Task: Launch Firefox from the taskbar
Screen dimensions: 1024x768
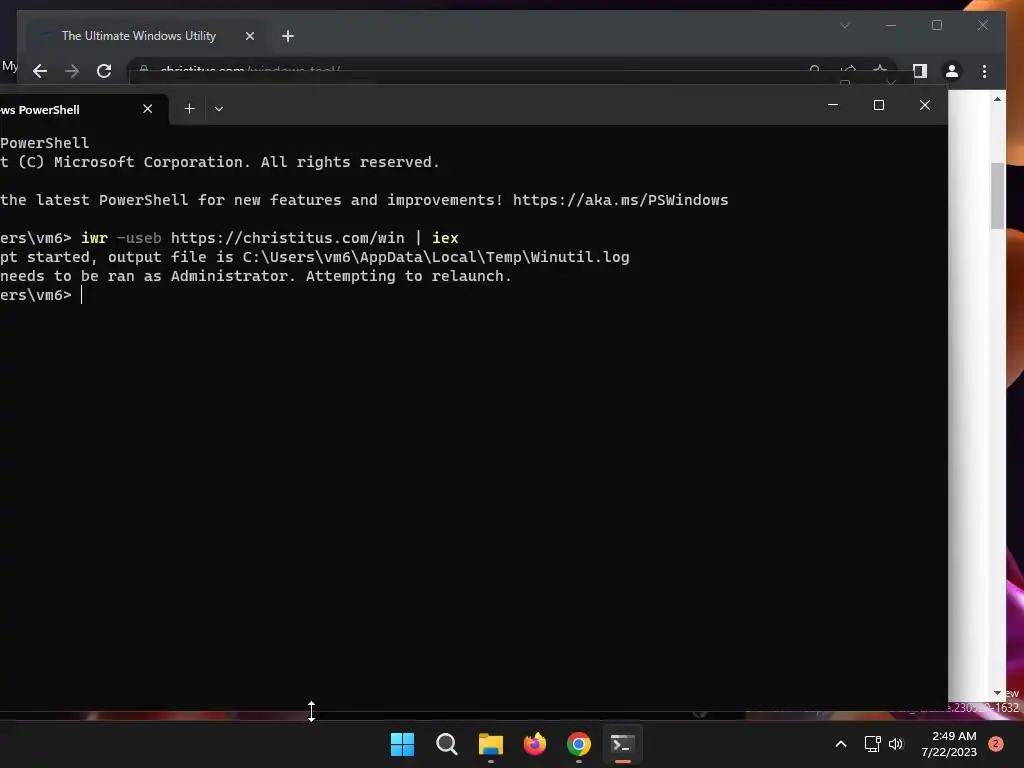Action: [x=535, y=744]
